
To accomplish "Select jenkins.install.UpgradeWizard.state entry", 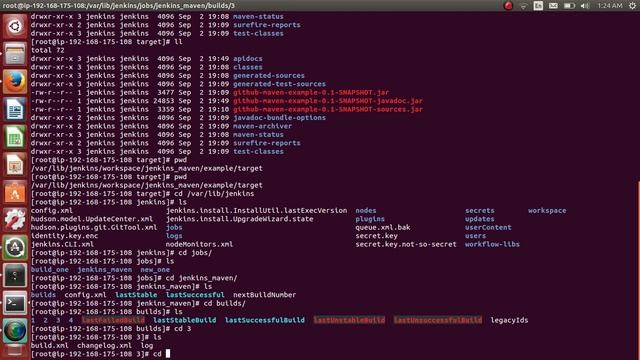I will coord(240,219).
